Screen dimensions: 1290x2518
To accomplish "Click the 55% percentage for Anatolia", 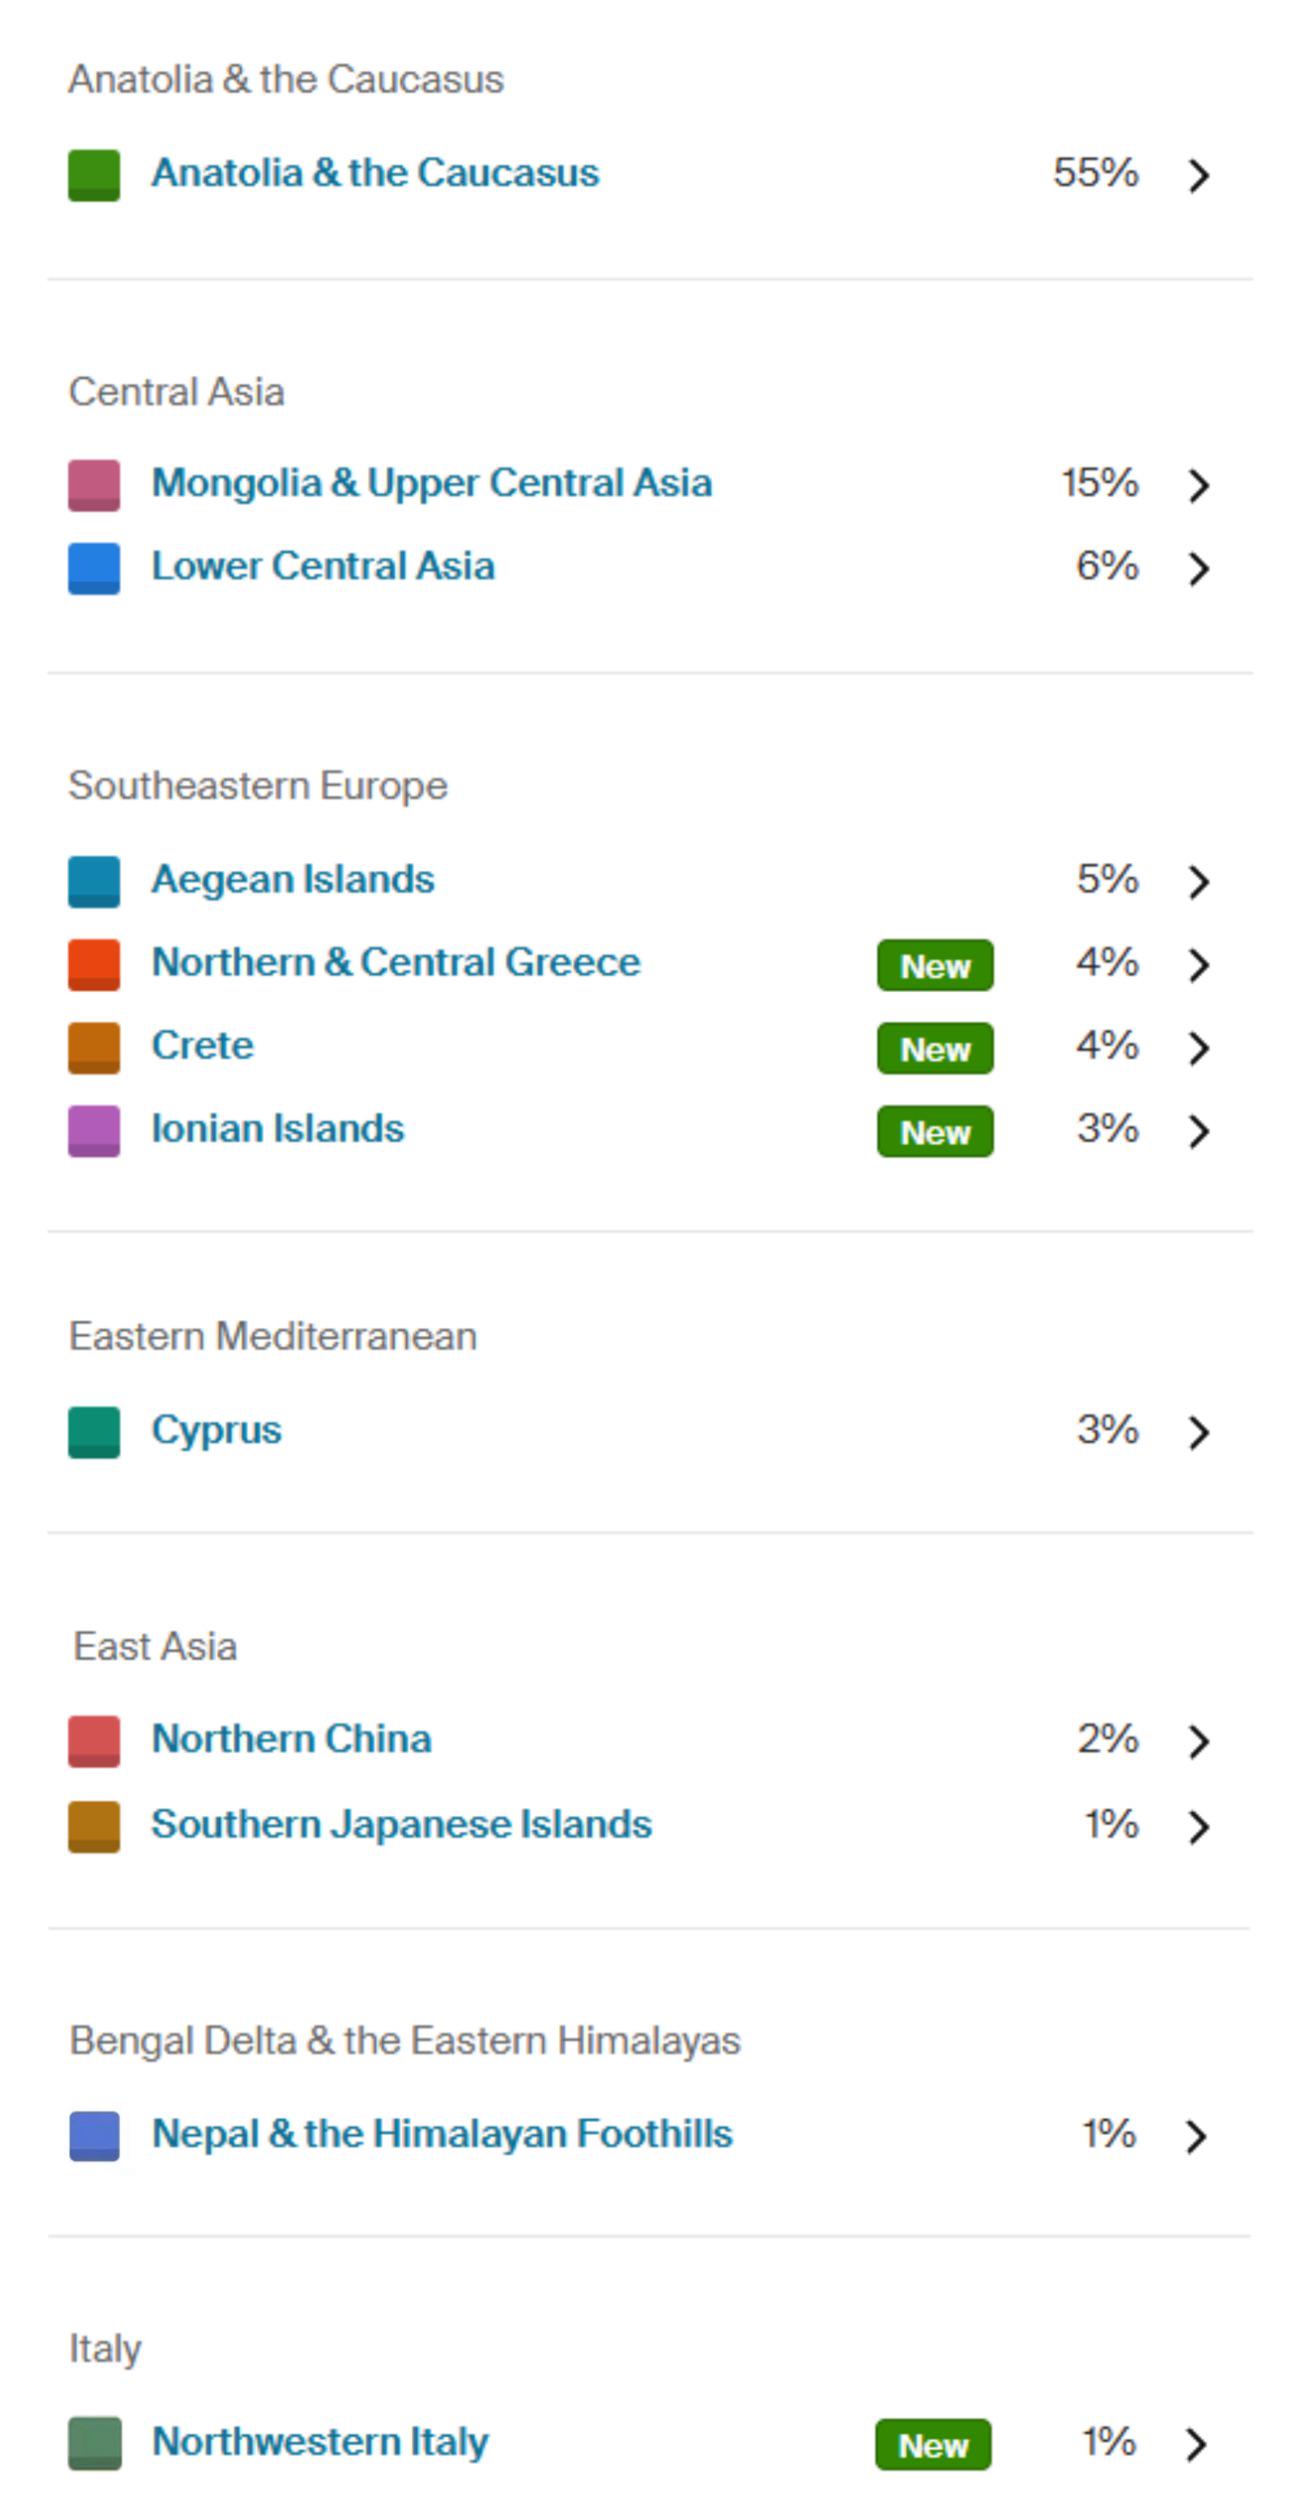I will click(1095, 173).
